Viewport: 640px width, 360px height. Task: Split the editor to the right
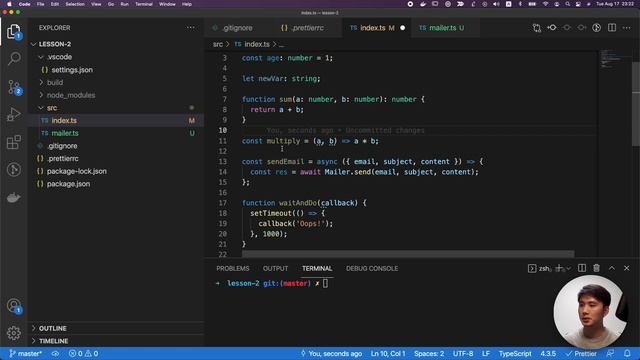(612, 28)
